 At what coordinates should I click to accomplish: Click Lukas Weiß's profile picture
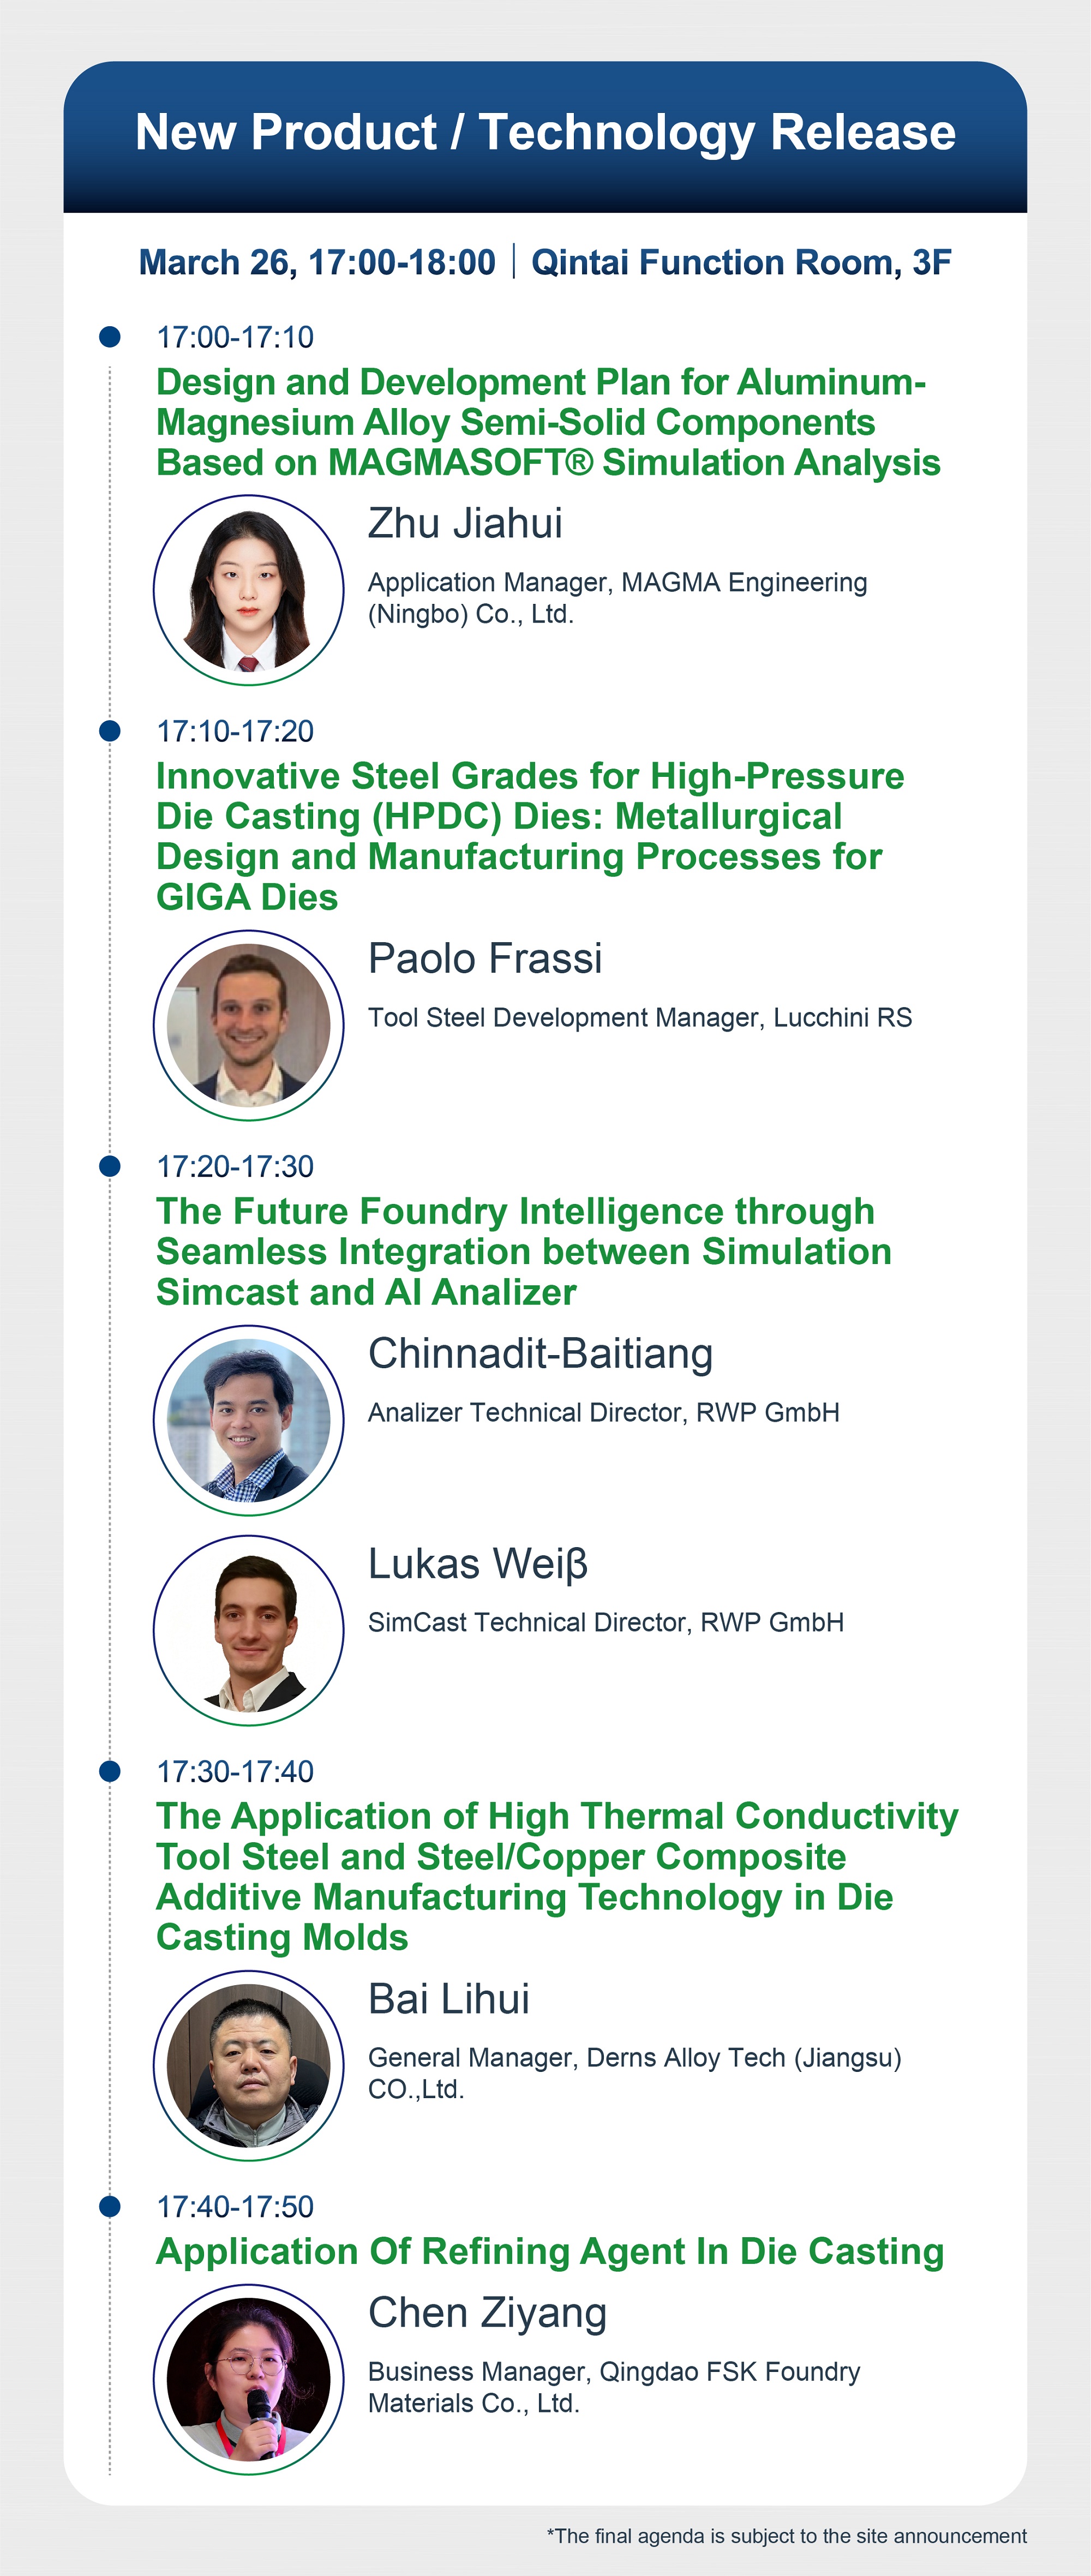pos(248,1630)
